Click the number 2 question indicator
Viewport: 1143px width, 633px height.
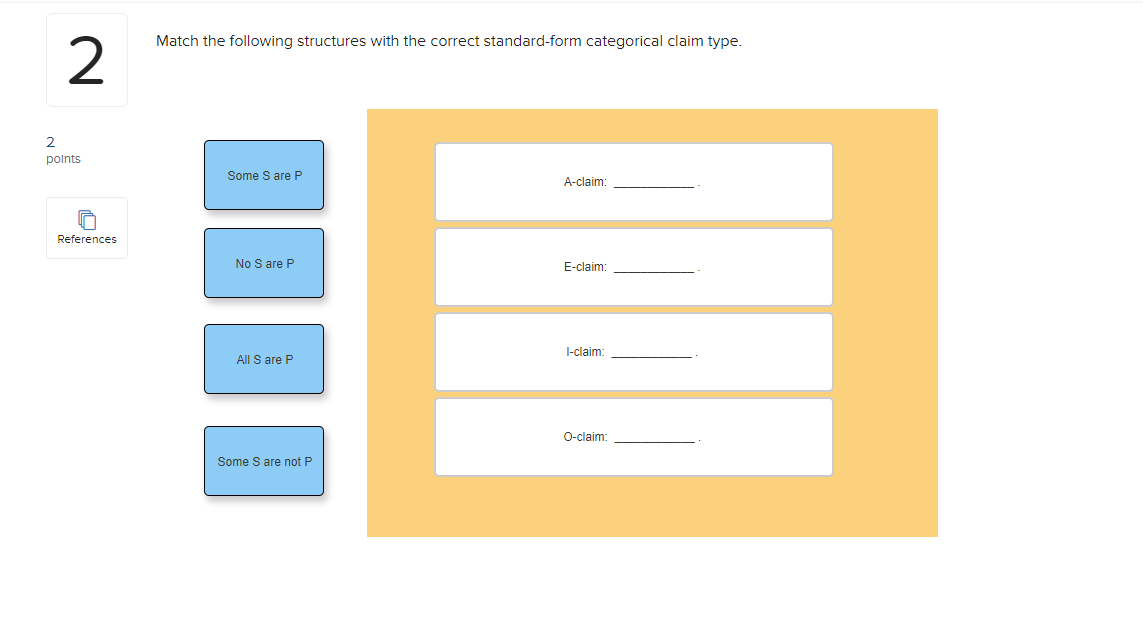(x=87, y=60)
